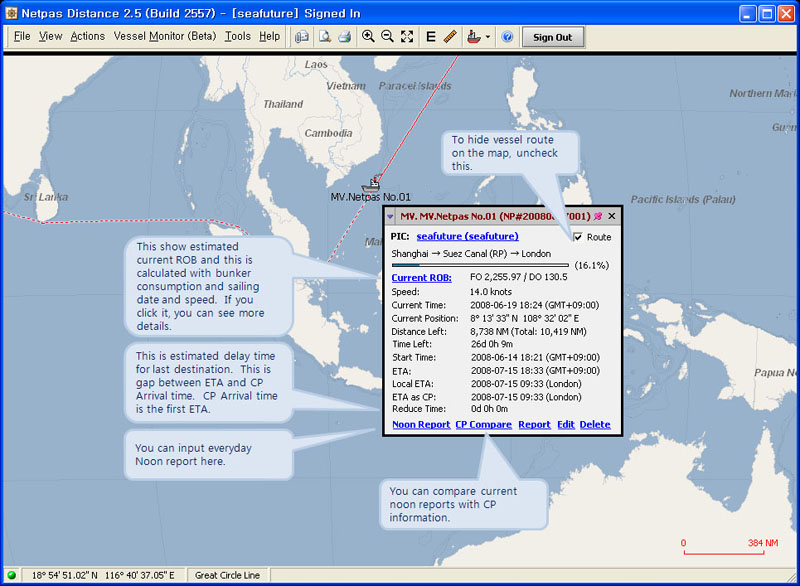This screenshot has width=800, height=586.
Task: Open the CP Compare link
Action: pyautogui.click(x=483, y=424)
